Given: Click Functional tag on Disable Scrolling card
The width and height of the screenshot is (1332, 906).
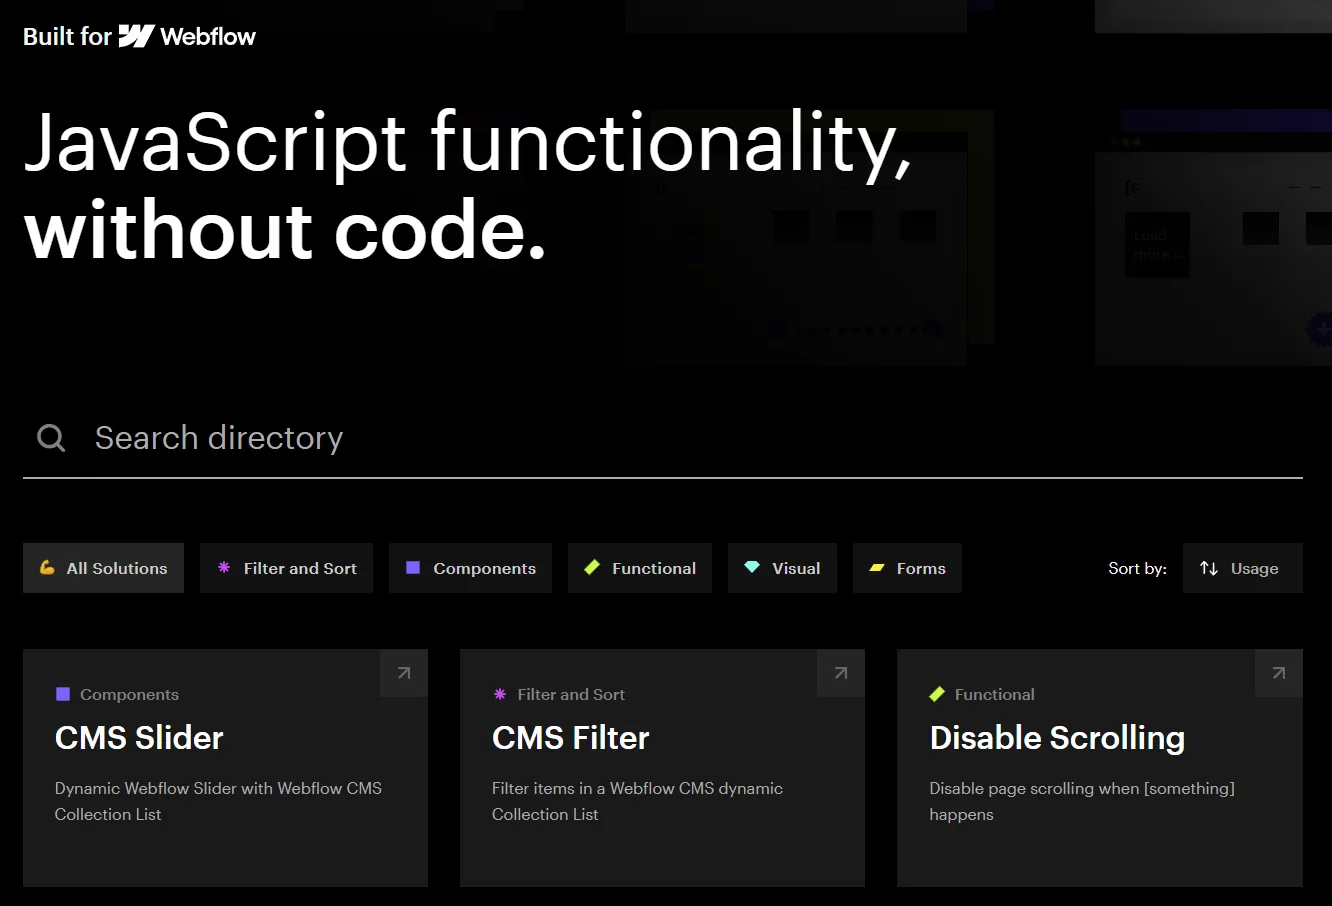Looking at the screenshot, I should pyautogui.click(x=983, y=694).
